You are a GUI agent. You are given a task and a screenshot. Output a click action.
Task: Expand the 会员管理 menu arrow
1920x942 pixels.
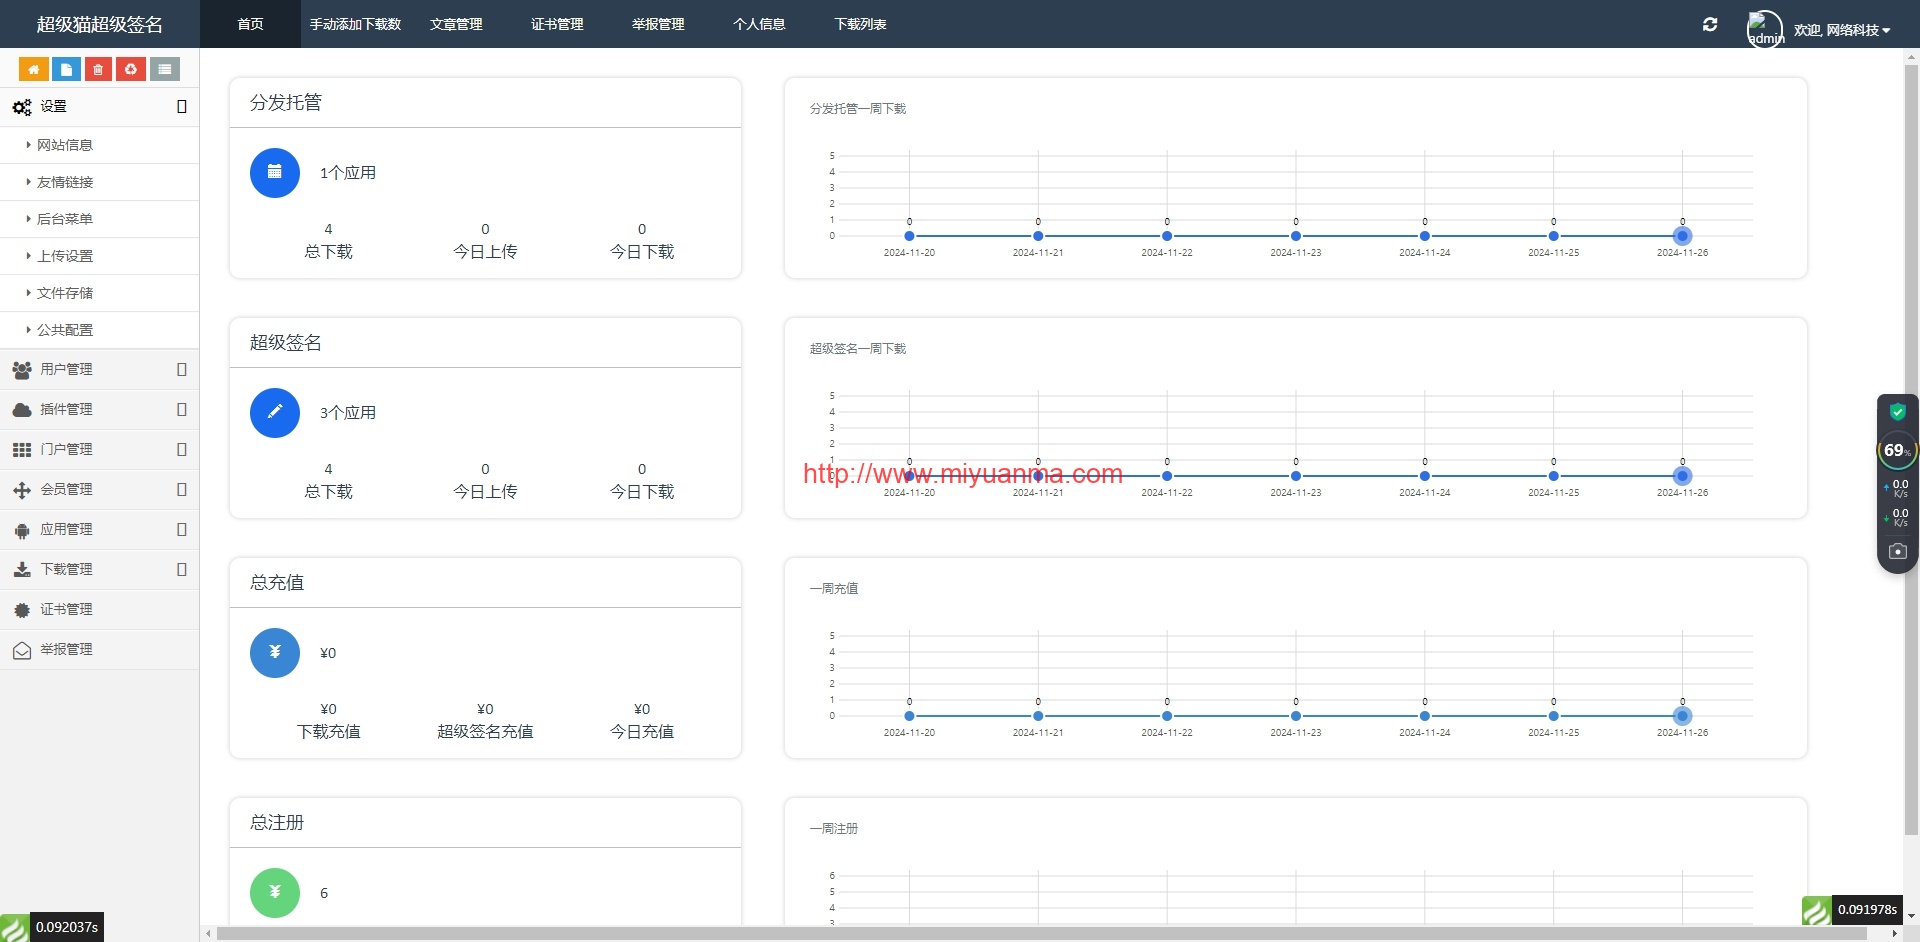tap(182, 490)
